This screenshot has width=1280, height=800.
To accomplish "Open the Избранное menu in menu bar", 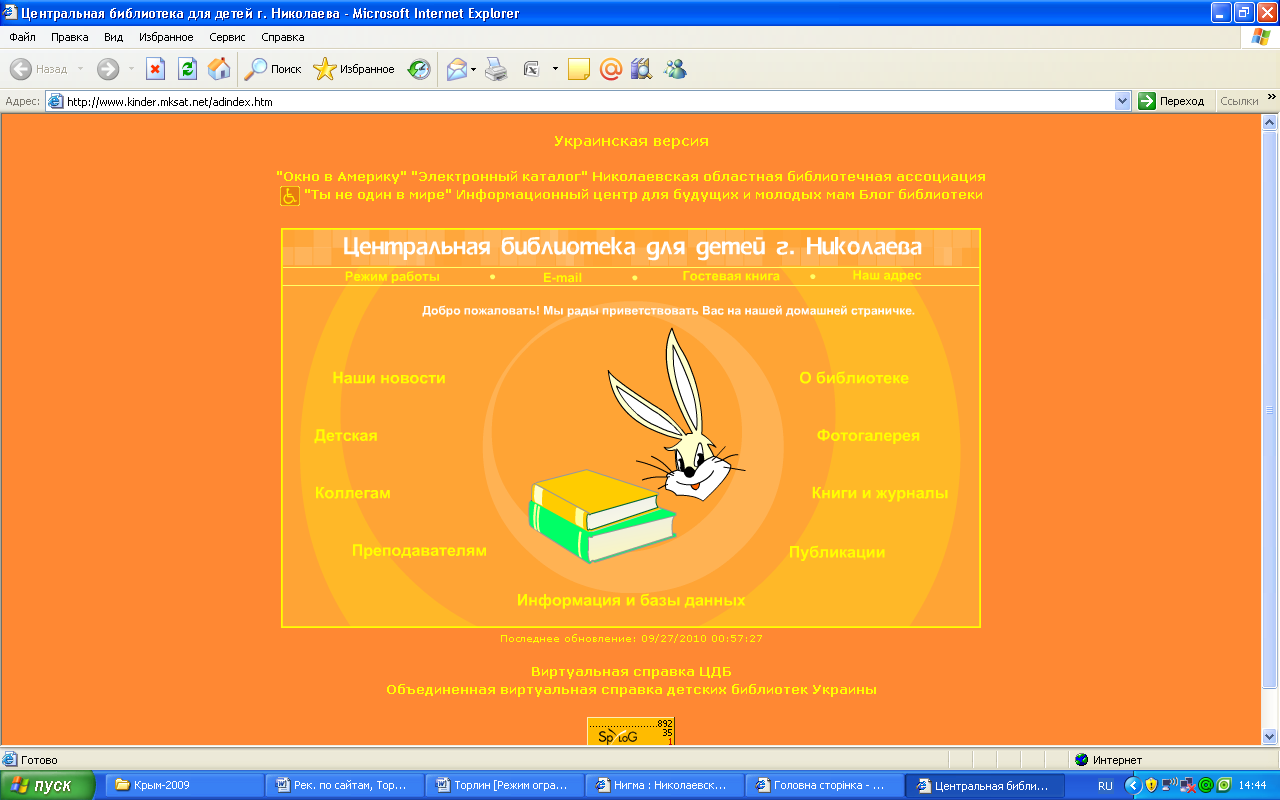I will click(x=167, y=37).
